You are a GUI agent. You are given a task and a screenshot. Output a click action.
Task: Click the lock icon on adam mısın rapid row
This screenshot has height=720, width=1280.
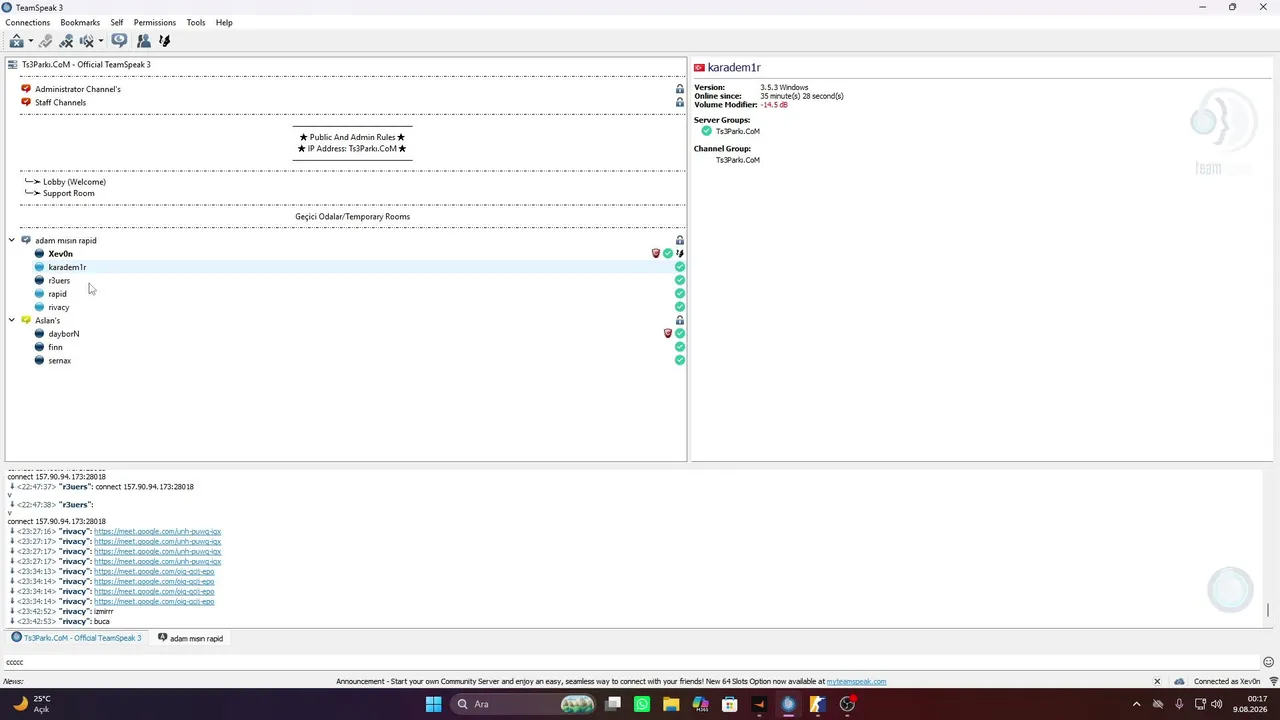point(680,240)
